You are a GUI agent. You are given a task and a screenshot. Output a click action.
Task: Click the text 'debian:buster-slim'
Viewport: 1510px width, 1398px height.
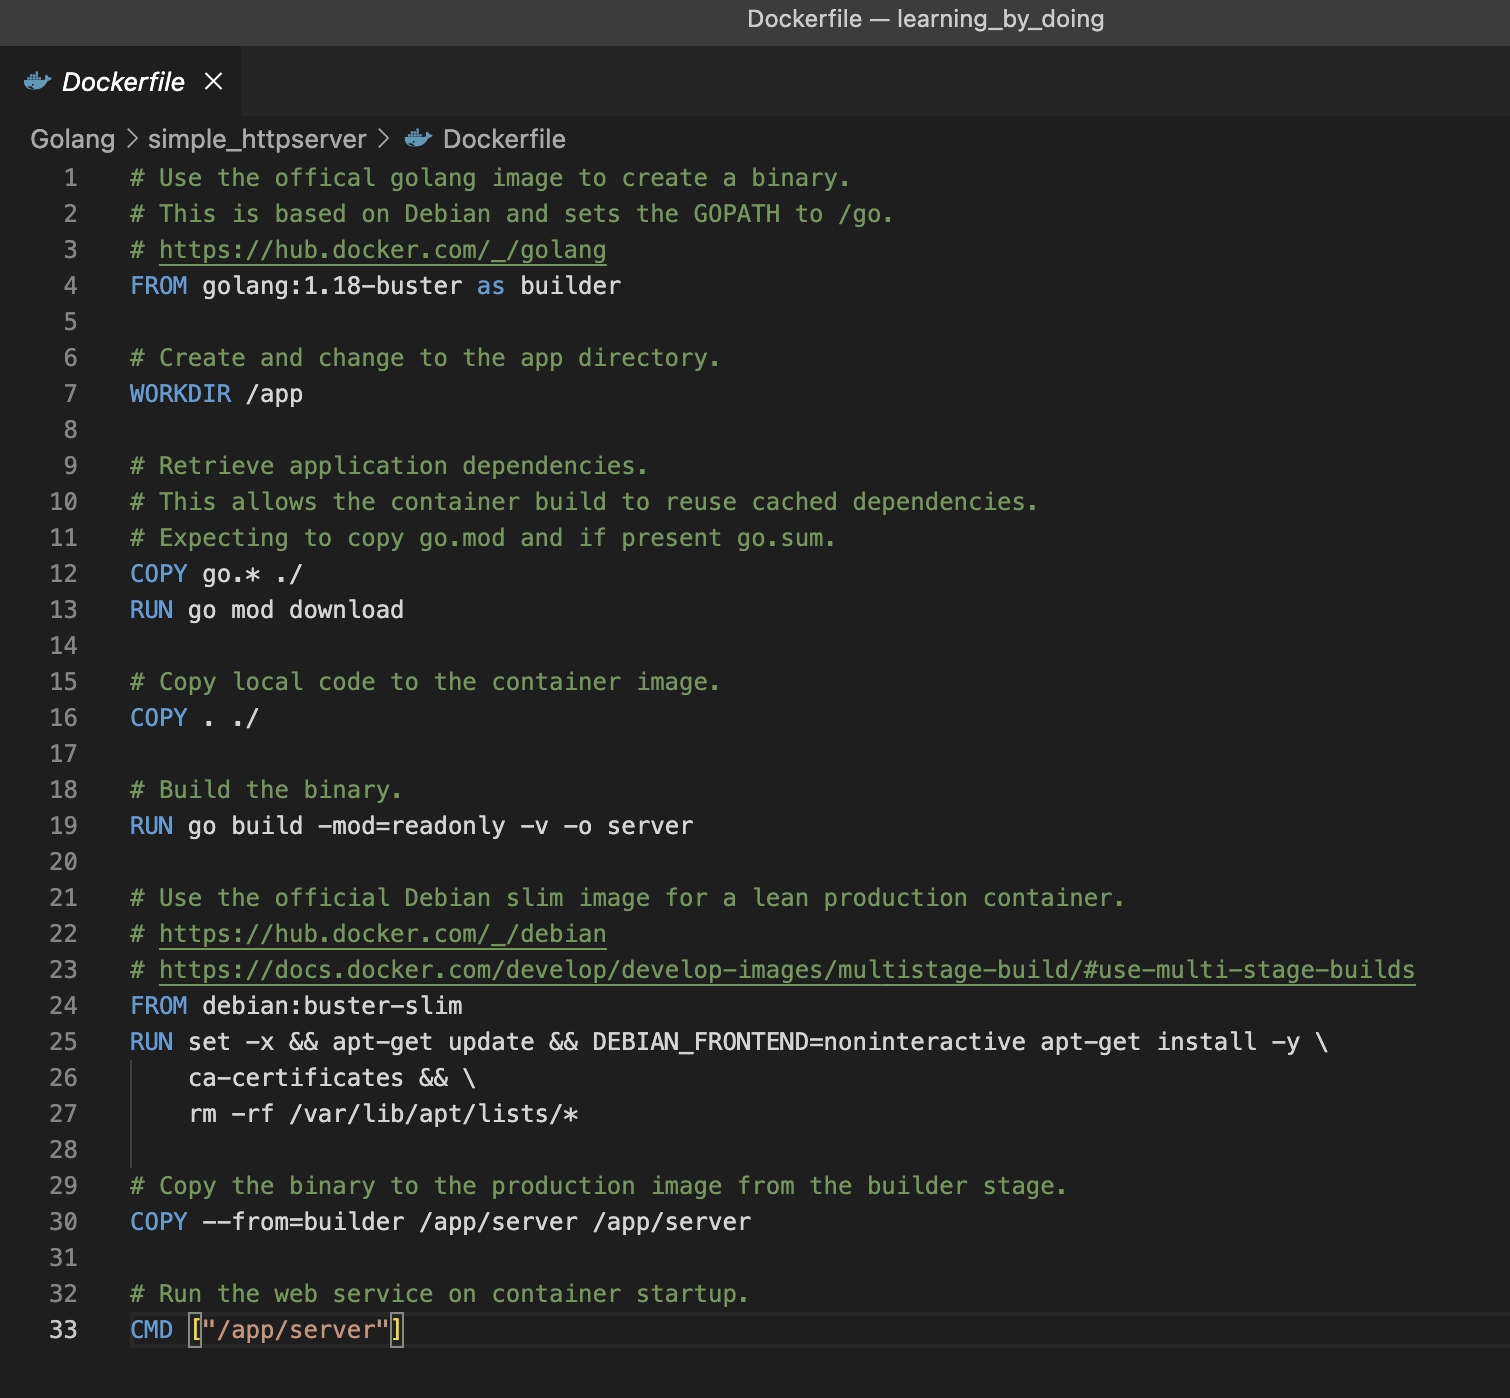[332, 1006]
